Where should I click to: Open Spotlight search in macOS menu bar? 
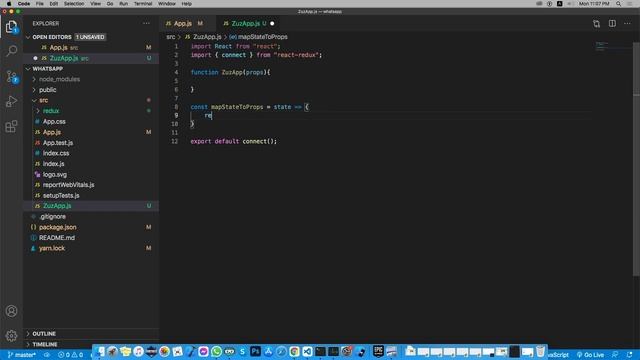[618, 4]
